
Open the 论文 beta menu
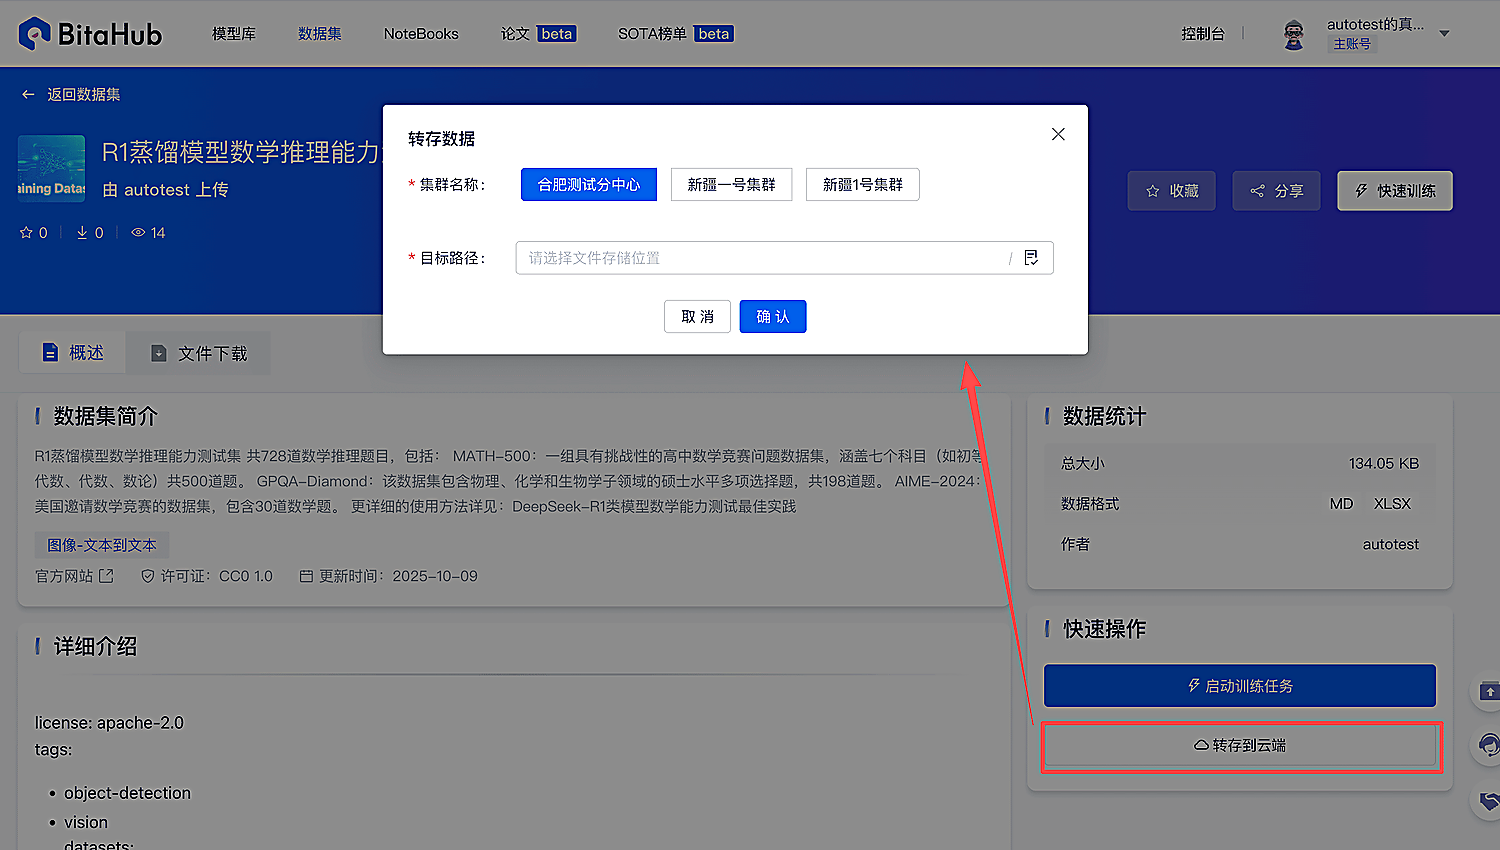(538, 34)
